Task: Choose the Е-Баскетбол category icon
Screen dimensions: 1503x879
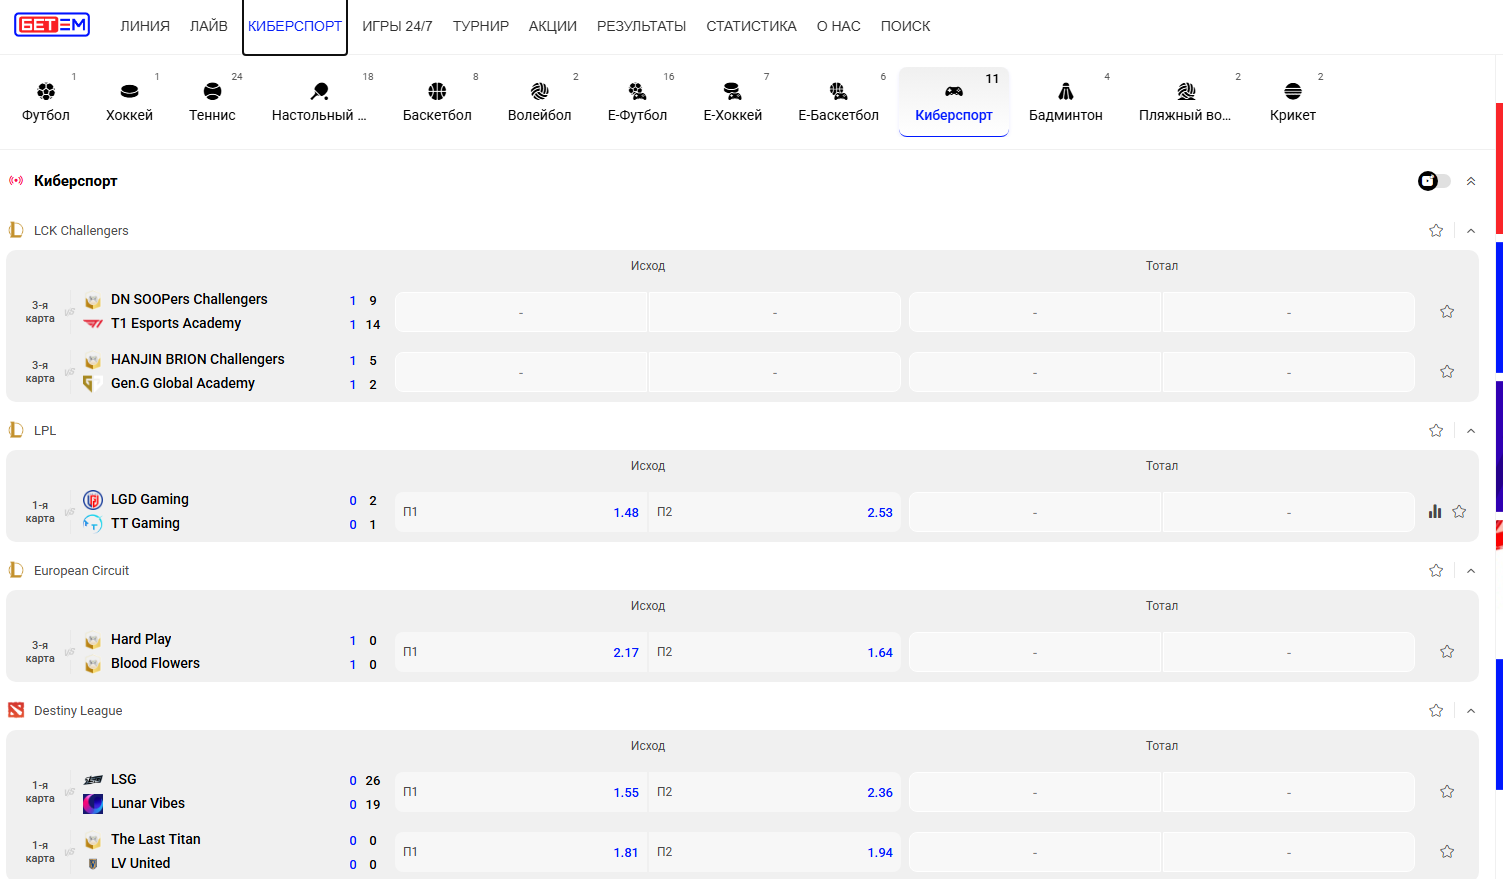Action: click(838, 102)
